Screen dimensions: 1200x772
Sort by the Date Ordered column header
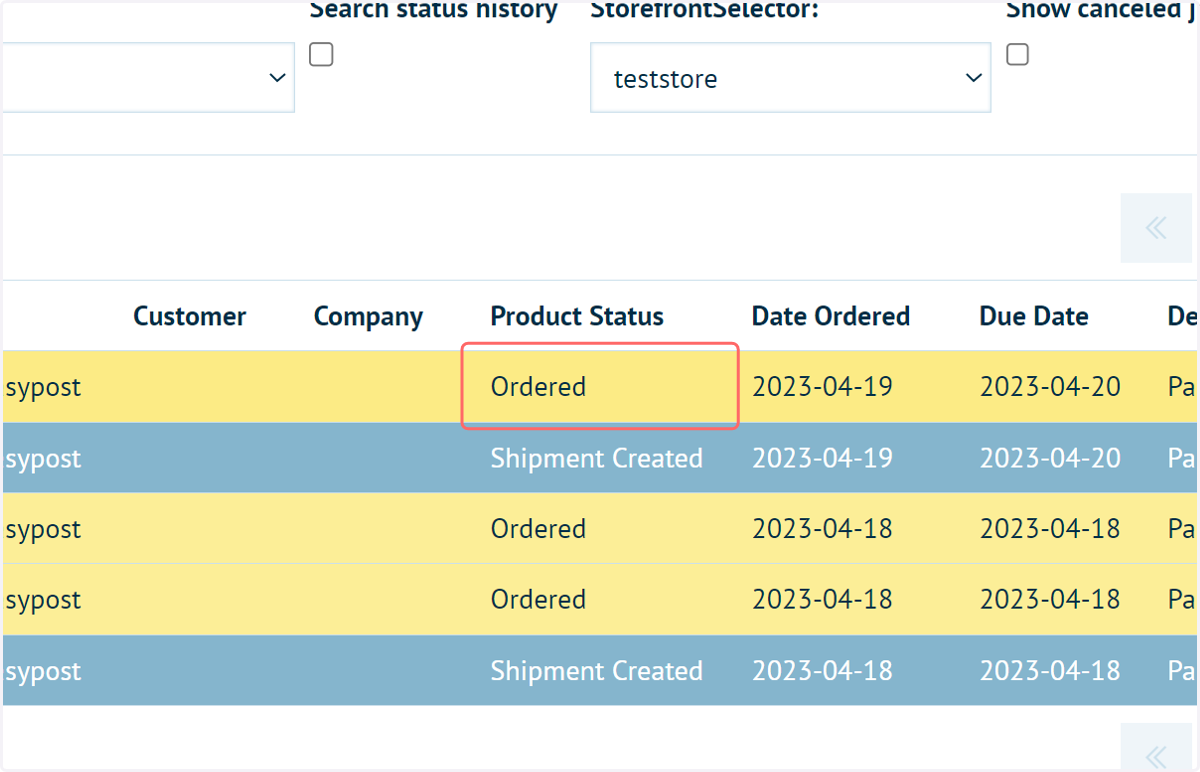pyautogui.click(x=831, y=316)
